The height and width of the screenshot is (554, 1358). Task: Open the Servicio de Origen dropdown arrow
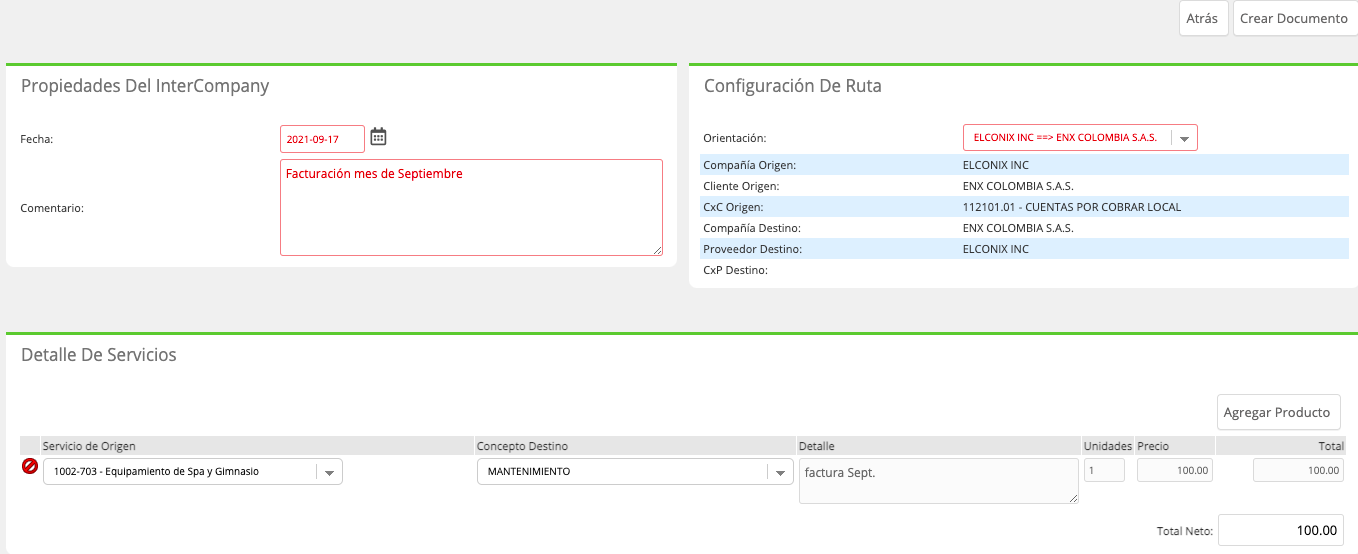click(329, 472)
